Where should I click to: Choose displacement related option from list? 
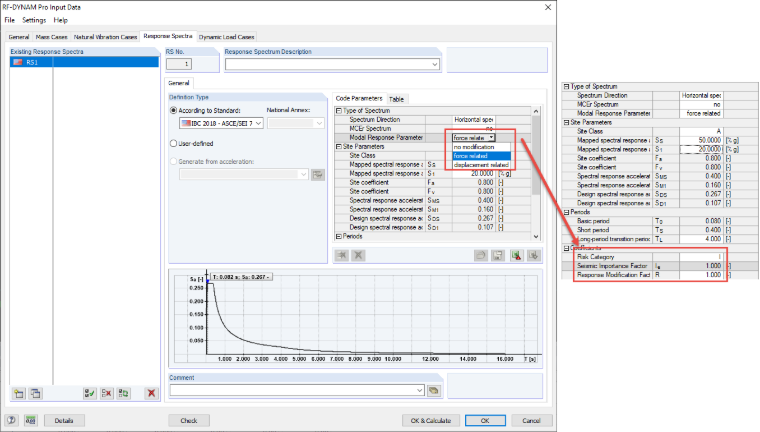[481, 165]
